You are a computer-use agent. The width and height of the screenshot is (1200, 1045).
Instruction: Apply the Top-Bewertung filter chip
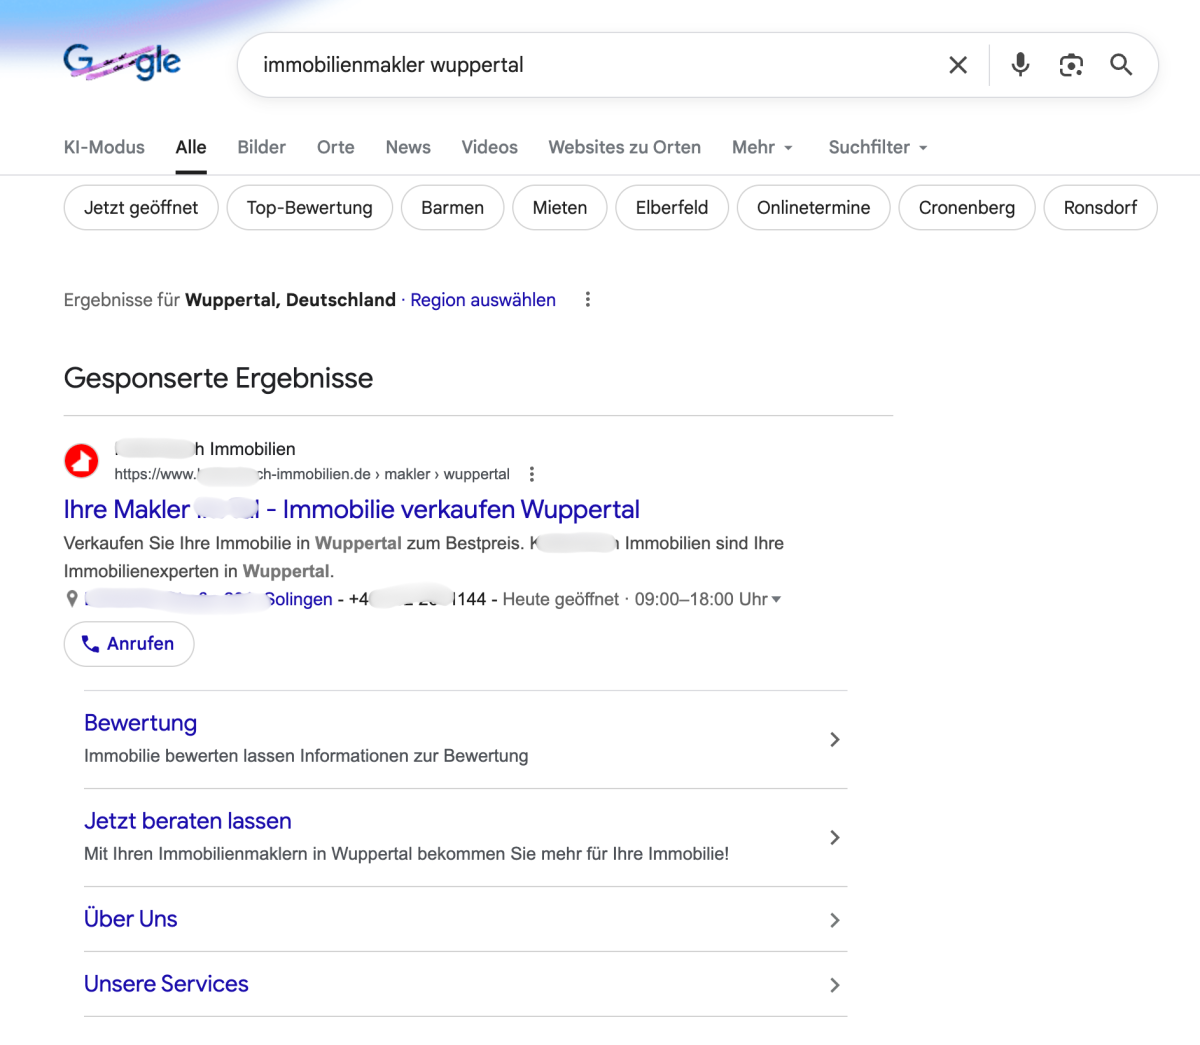(310, 208)
